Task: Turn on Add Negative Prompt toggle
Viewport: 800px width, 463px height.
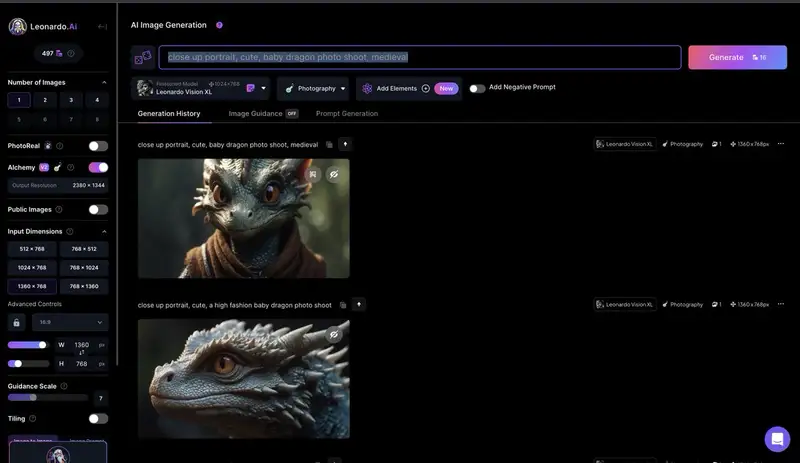Action: pos(477,89)
